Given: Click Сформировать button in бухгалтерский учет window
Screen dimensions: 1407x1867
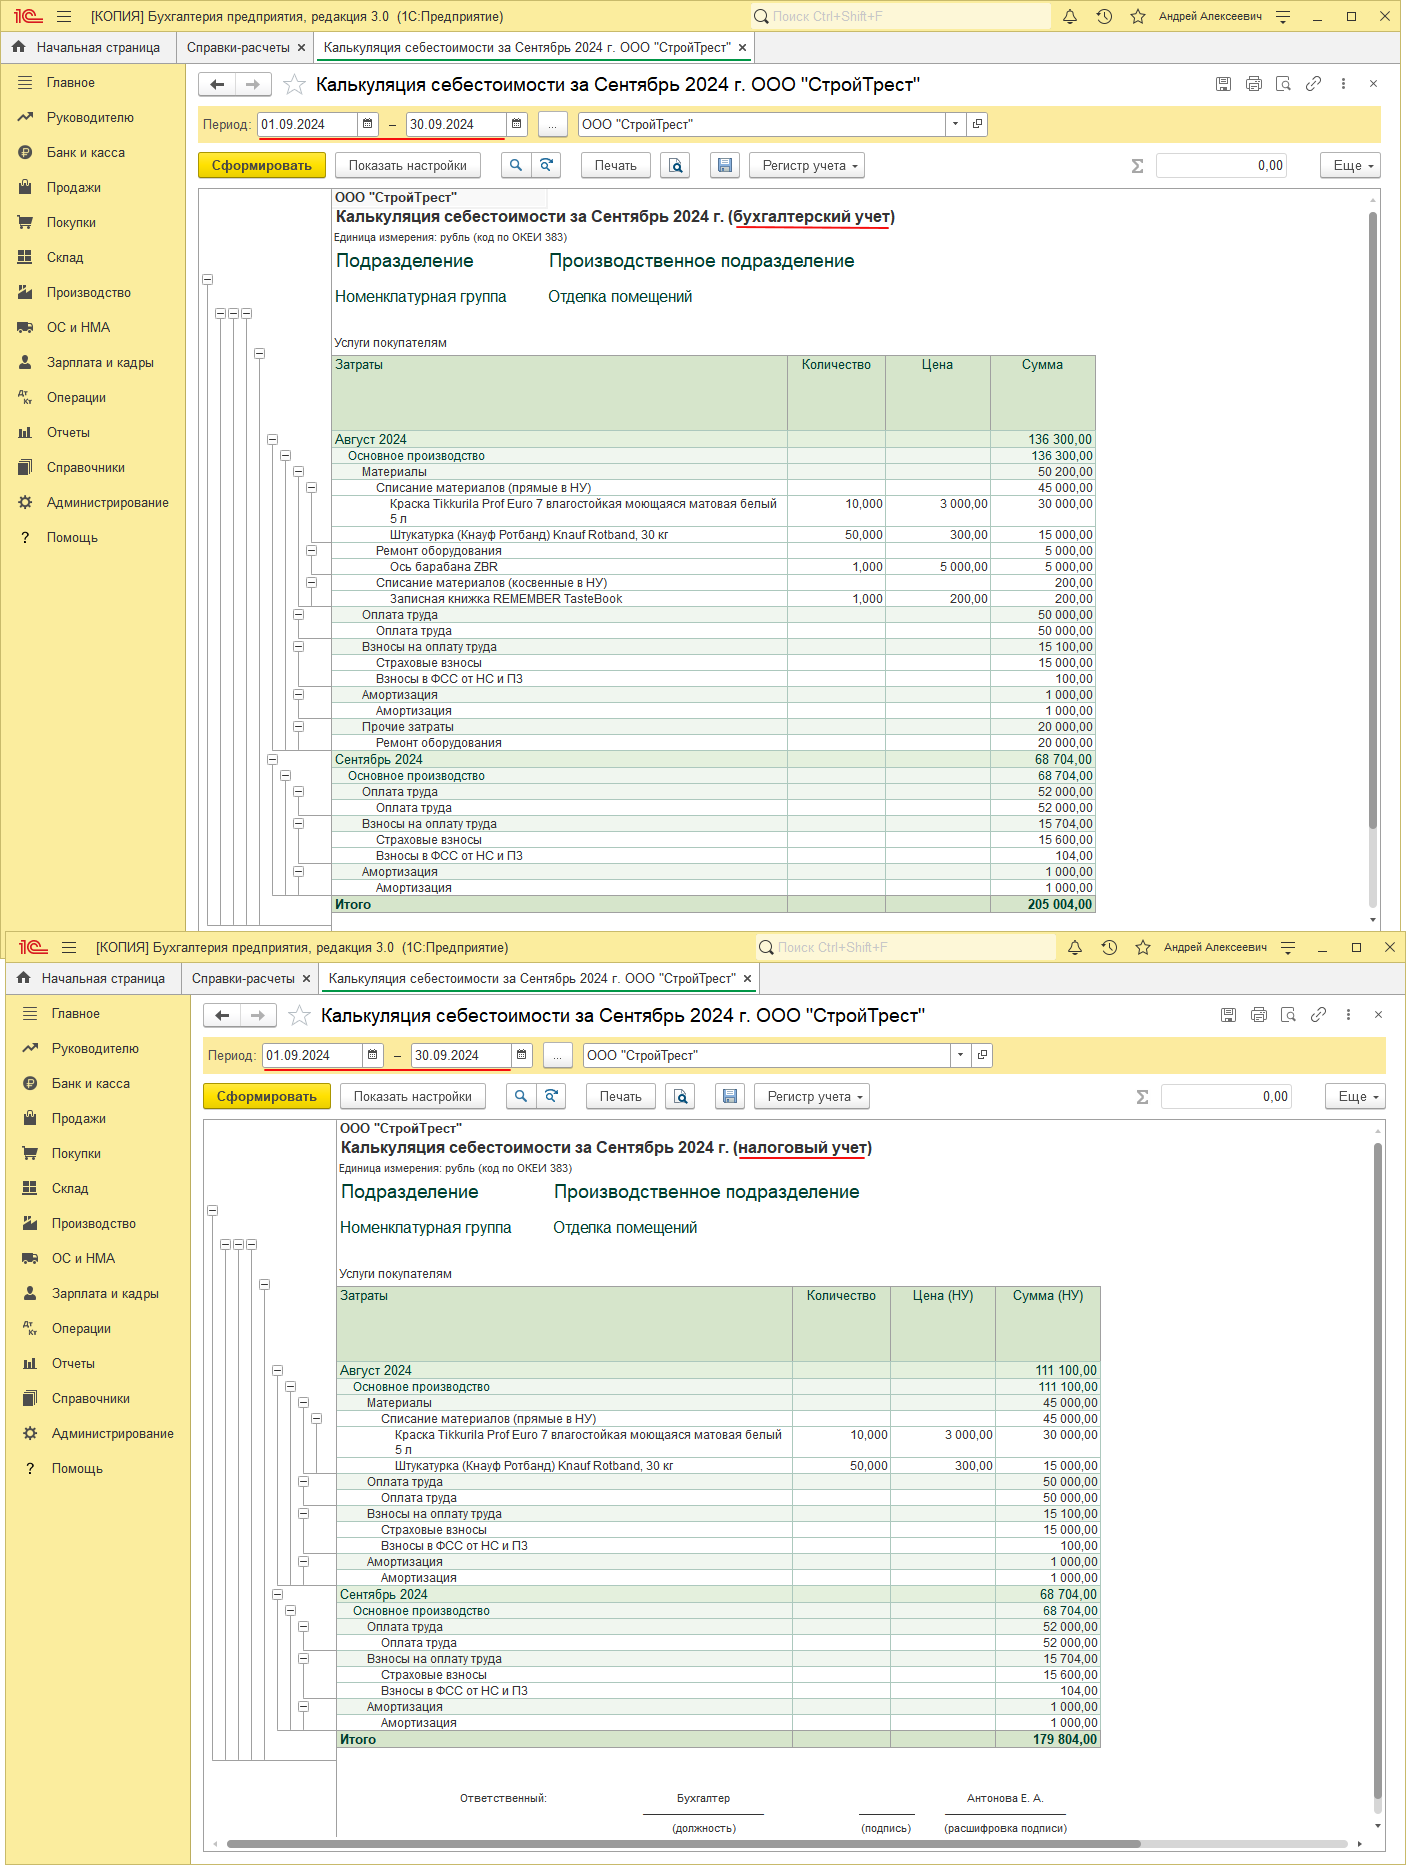Looking at the screenshot, I should tap(262, 165).
